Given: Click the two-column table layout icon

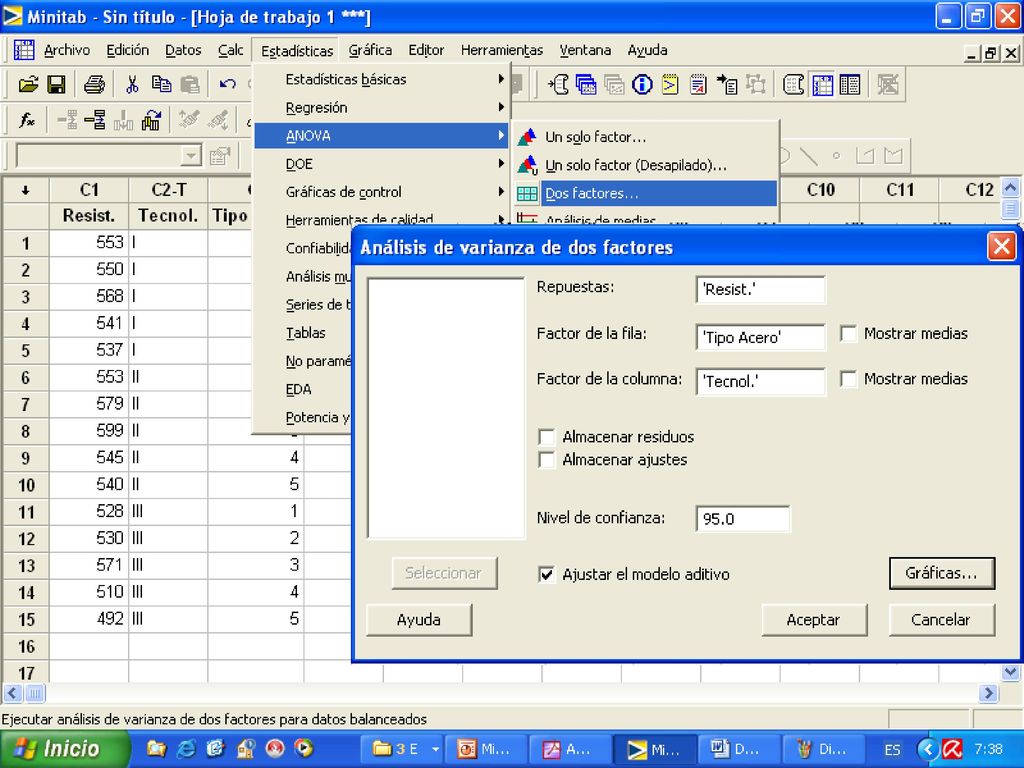Looking at the screenshot, I should [x=850, y=85].
